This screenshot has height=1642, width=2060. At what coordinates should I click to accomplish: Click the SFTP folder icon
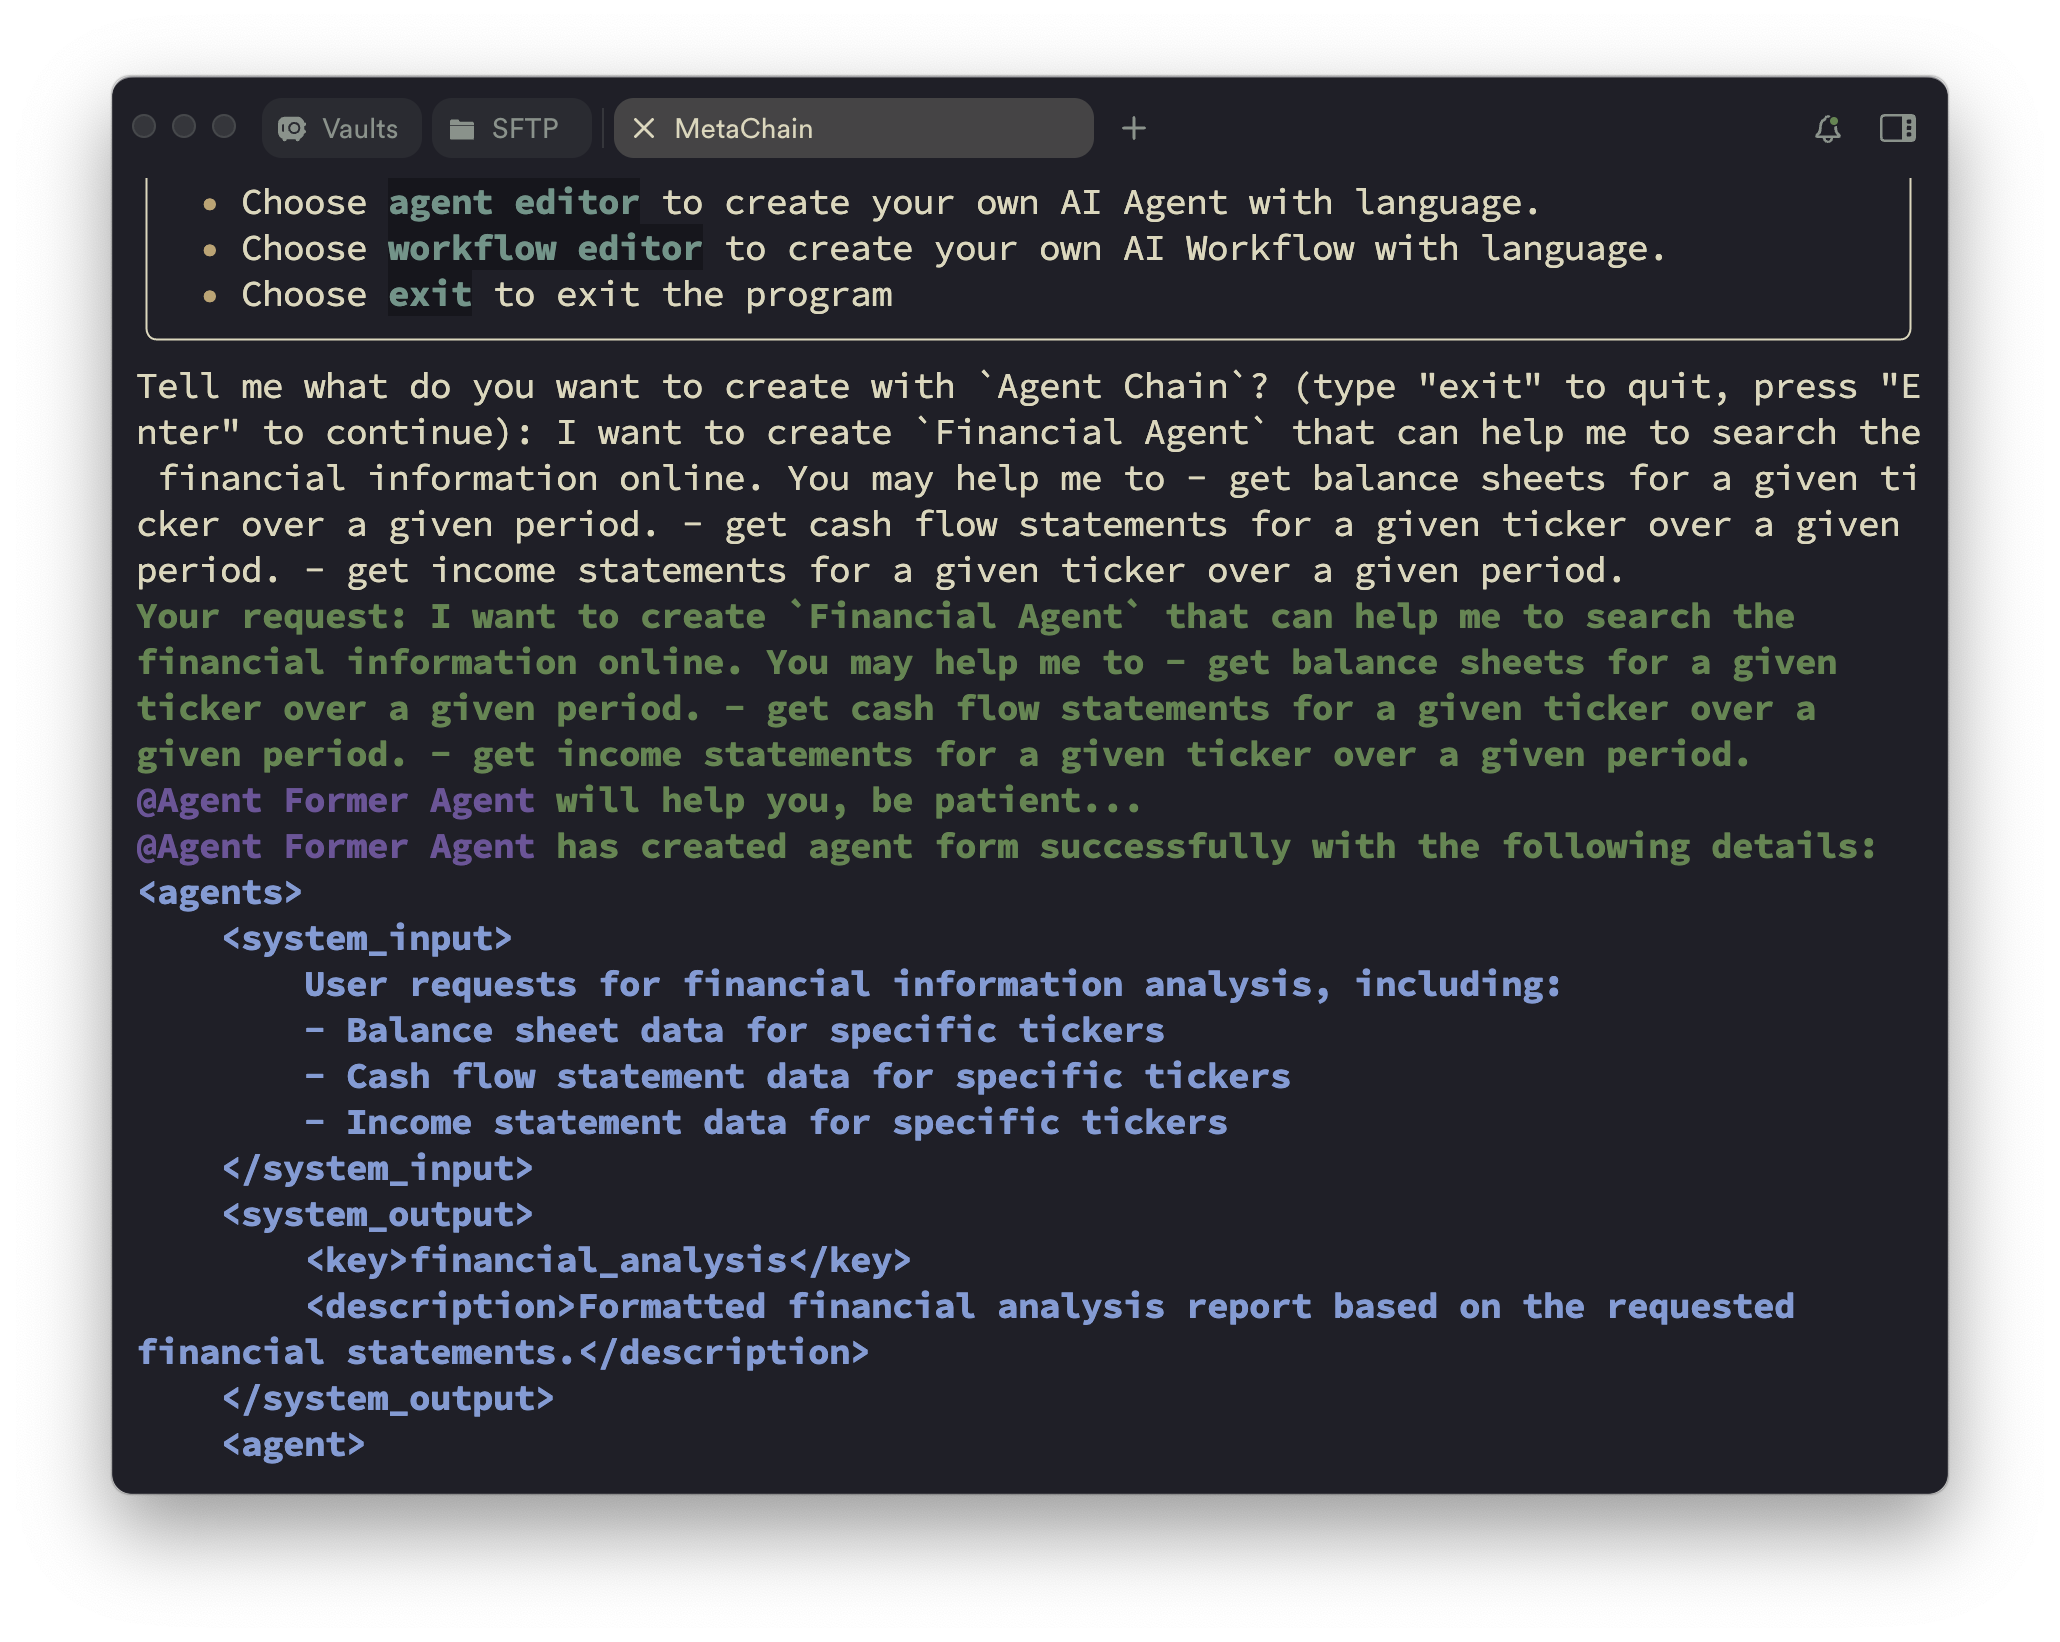(x=462, y=129)
